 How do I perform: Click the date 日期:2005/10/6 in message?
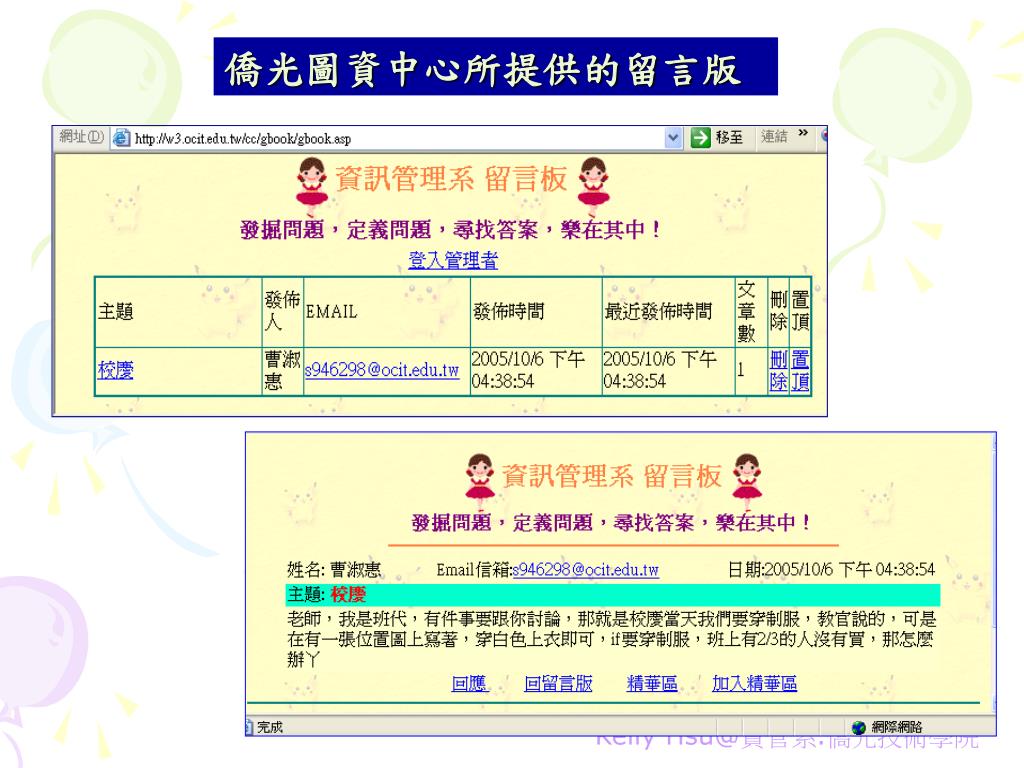tap(831, 569)
